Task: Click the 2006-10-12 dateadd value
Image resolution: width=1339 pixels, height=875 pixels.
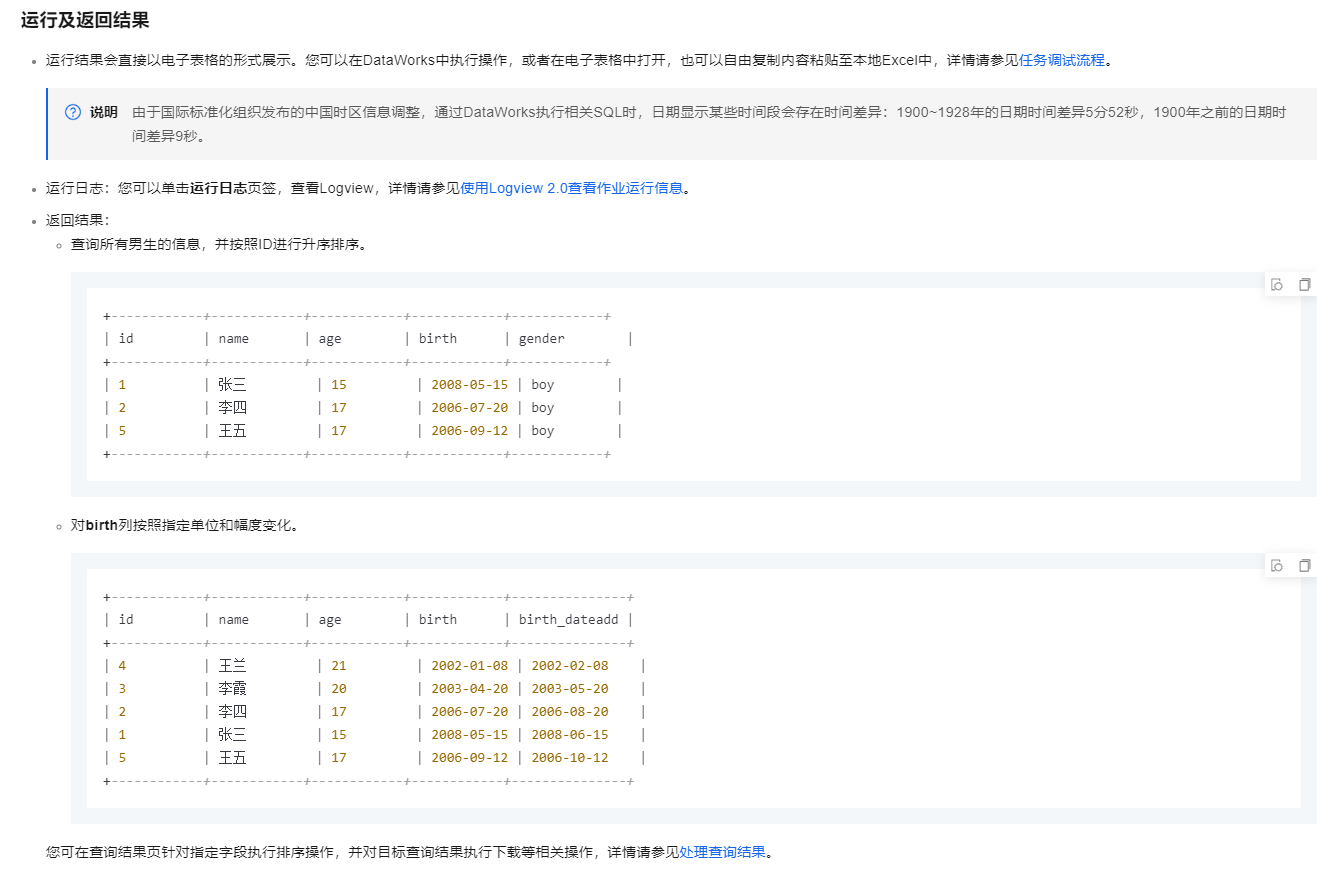Action: click(569, 758)
